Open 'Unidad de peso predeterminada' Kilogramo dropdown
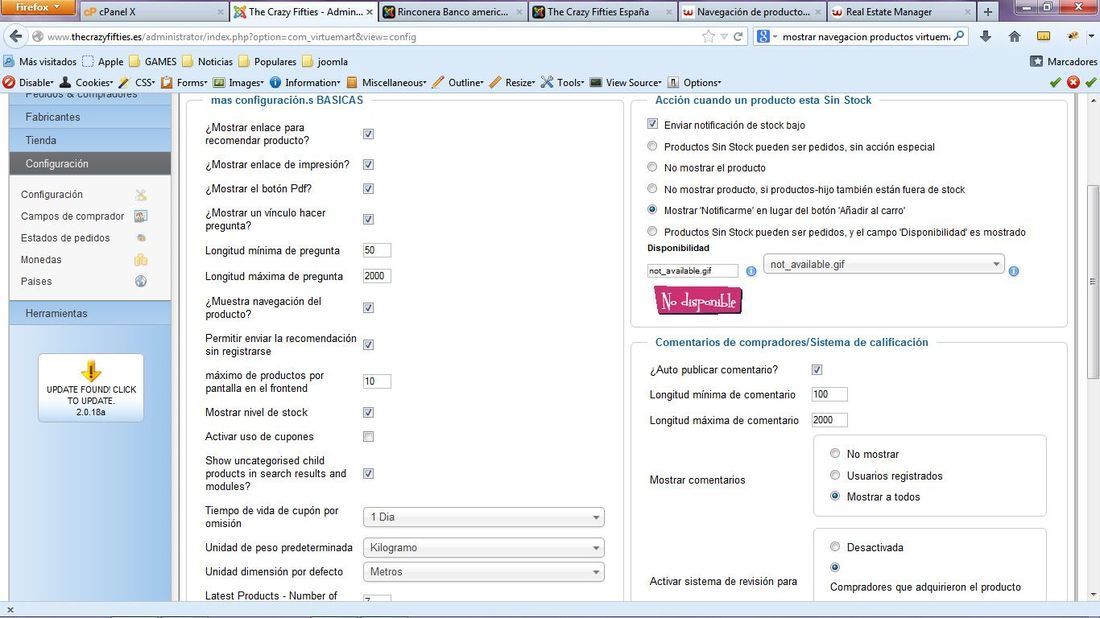Screen dimensions: 1100x618 click(x=483, y=548)
